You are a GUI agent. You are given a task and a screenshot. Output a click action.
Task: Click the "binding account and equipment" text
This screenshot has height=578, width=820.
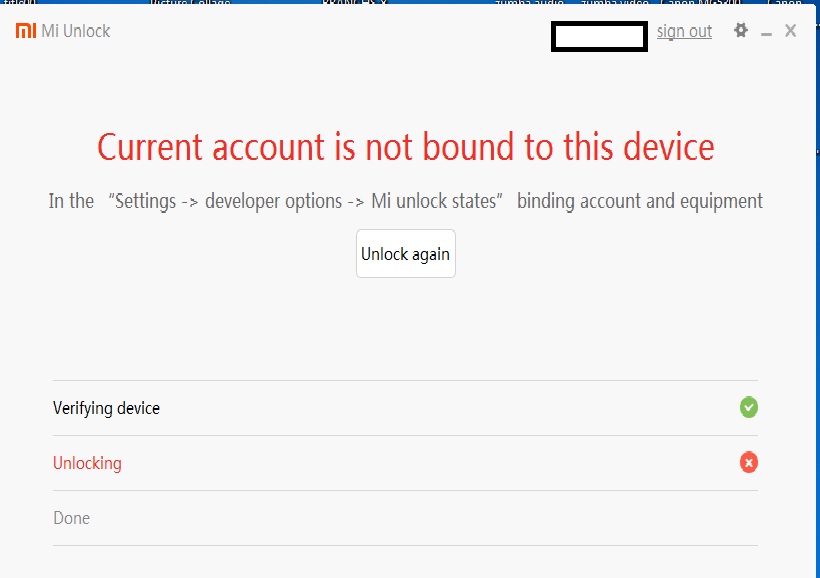[639, 201]
